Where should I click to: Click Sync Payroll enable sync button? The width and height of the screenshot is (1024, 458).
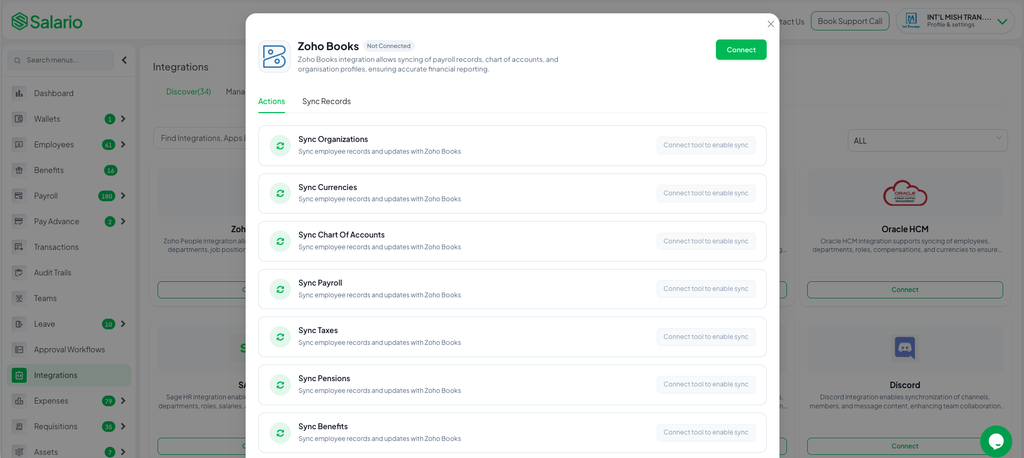coord(706,289)
